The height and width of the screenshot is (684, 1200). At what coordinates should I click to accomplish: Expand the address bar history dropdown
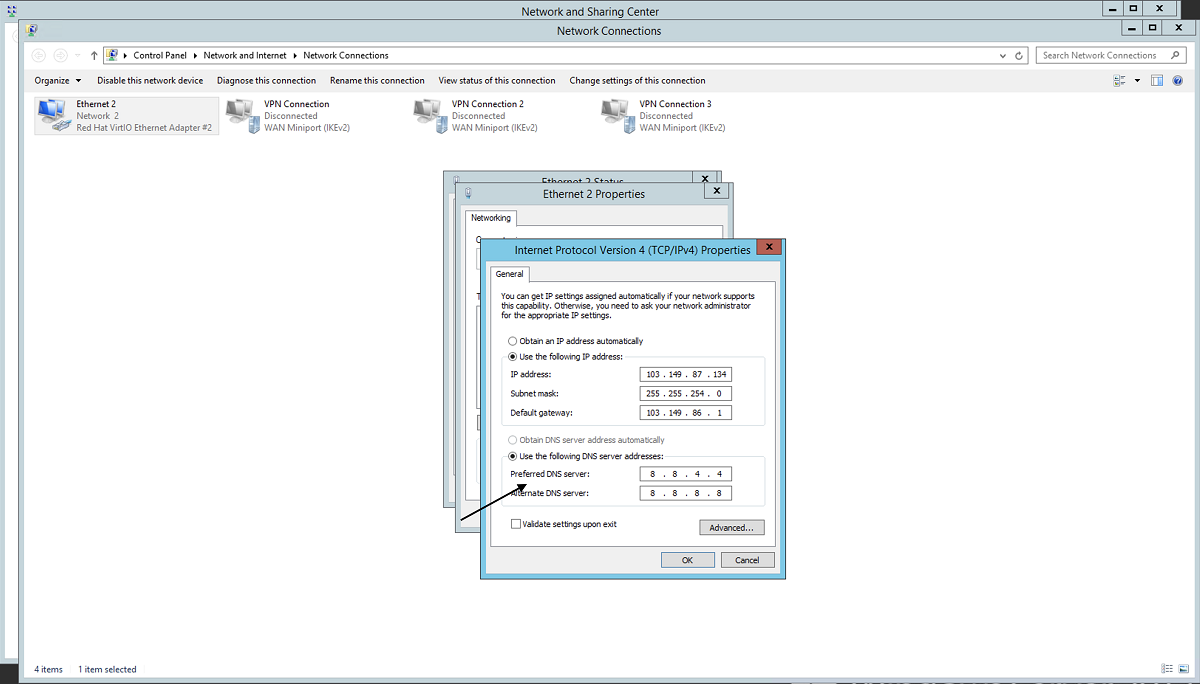point(1003,56)
